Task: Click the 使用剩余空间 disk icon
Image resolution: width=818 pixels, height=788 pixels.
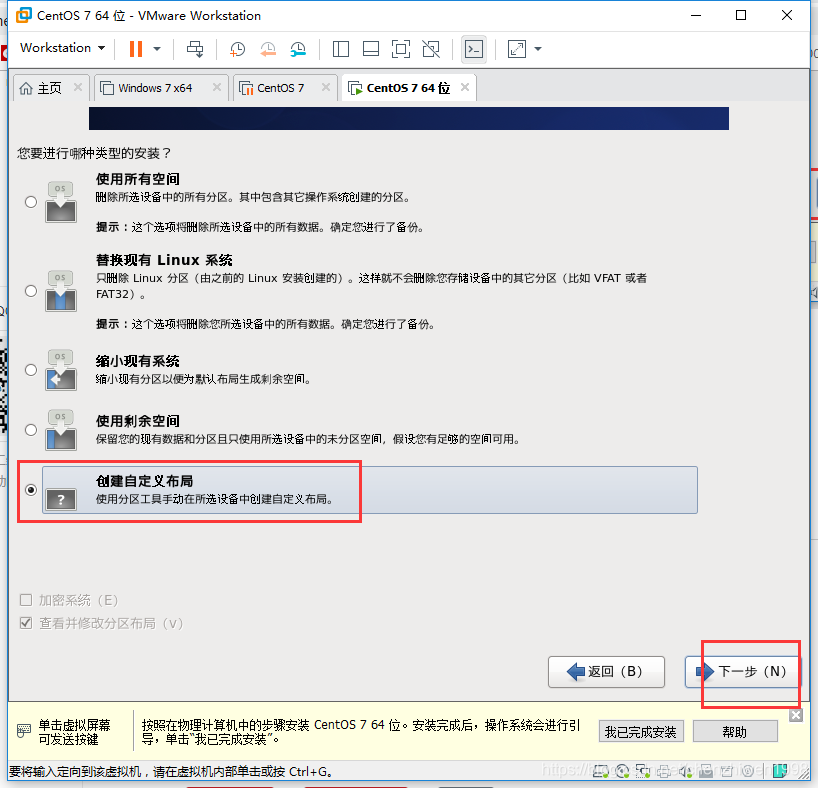Action: 61,430
